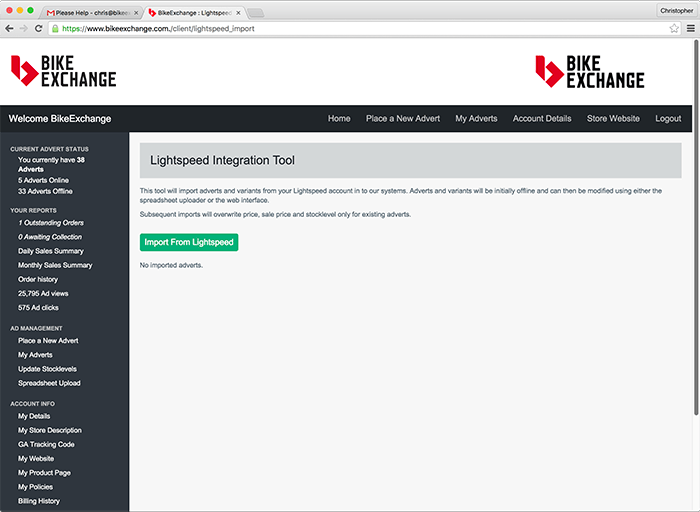Click the green padlock security icon

(55, 29)
